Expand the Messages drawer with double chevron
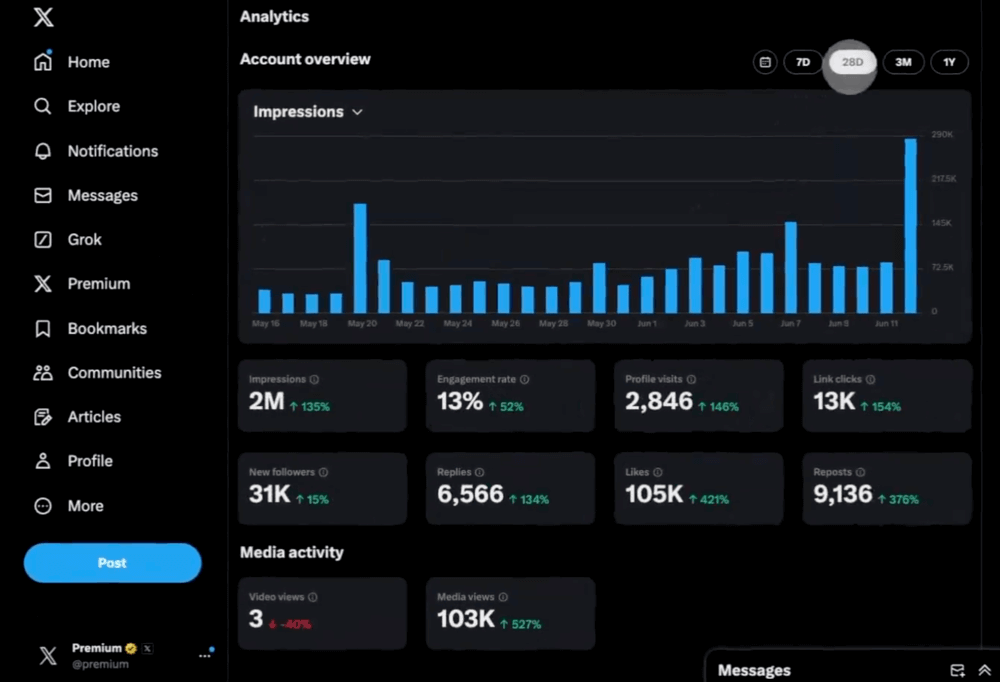 984,670
